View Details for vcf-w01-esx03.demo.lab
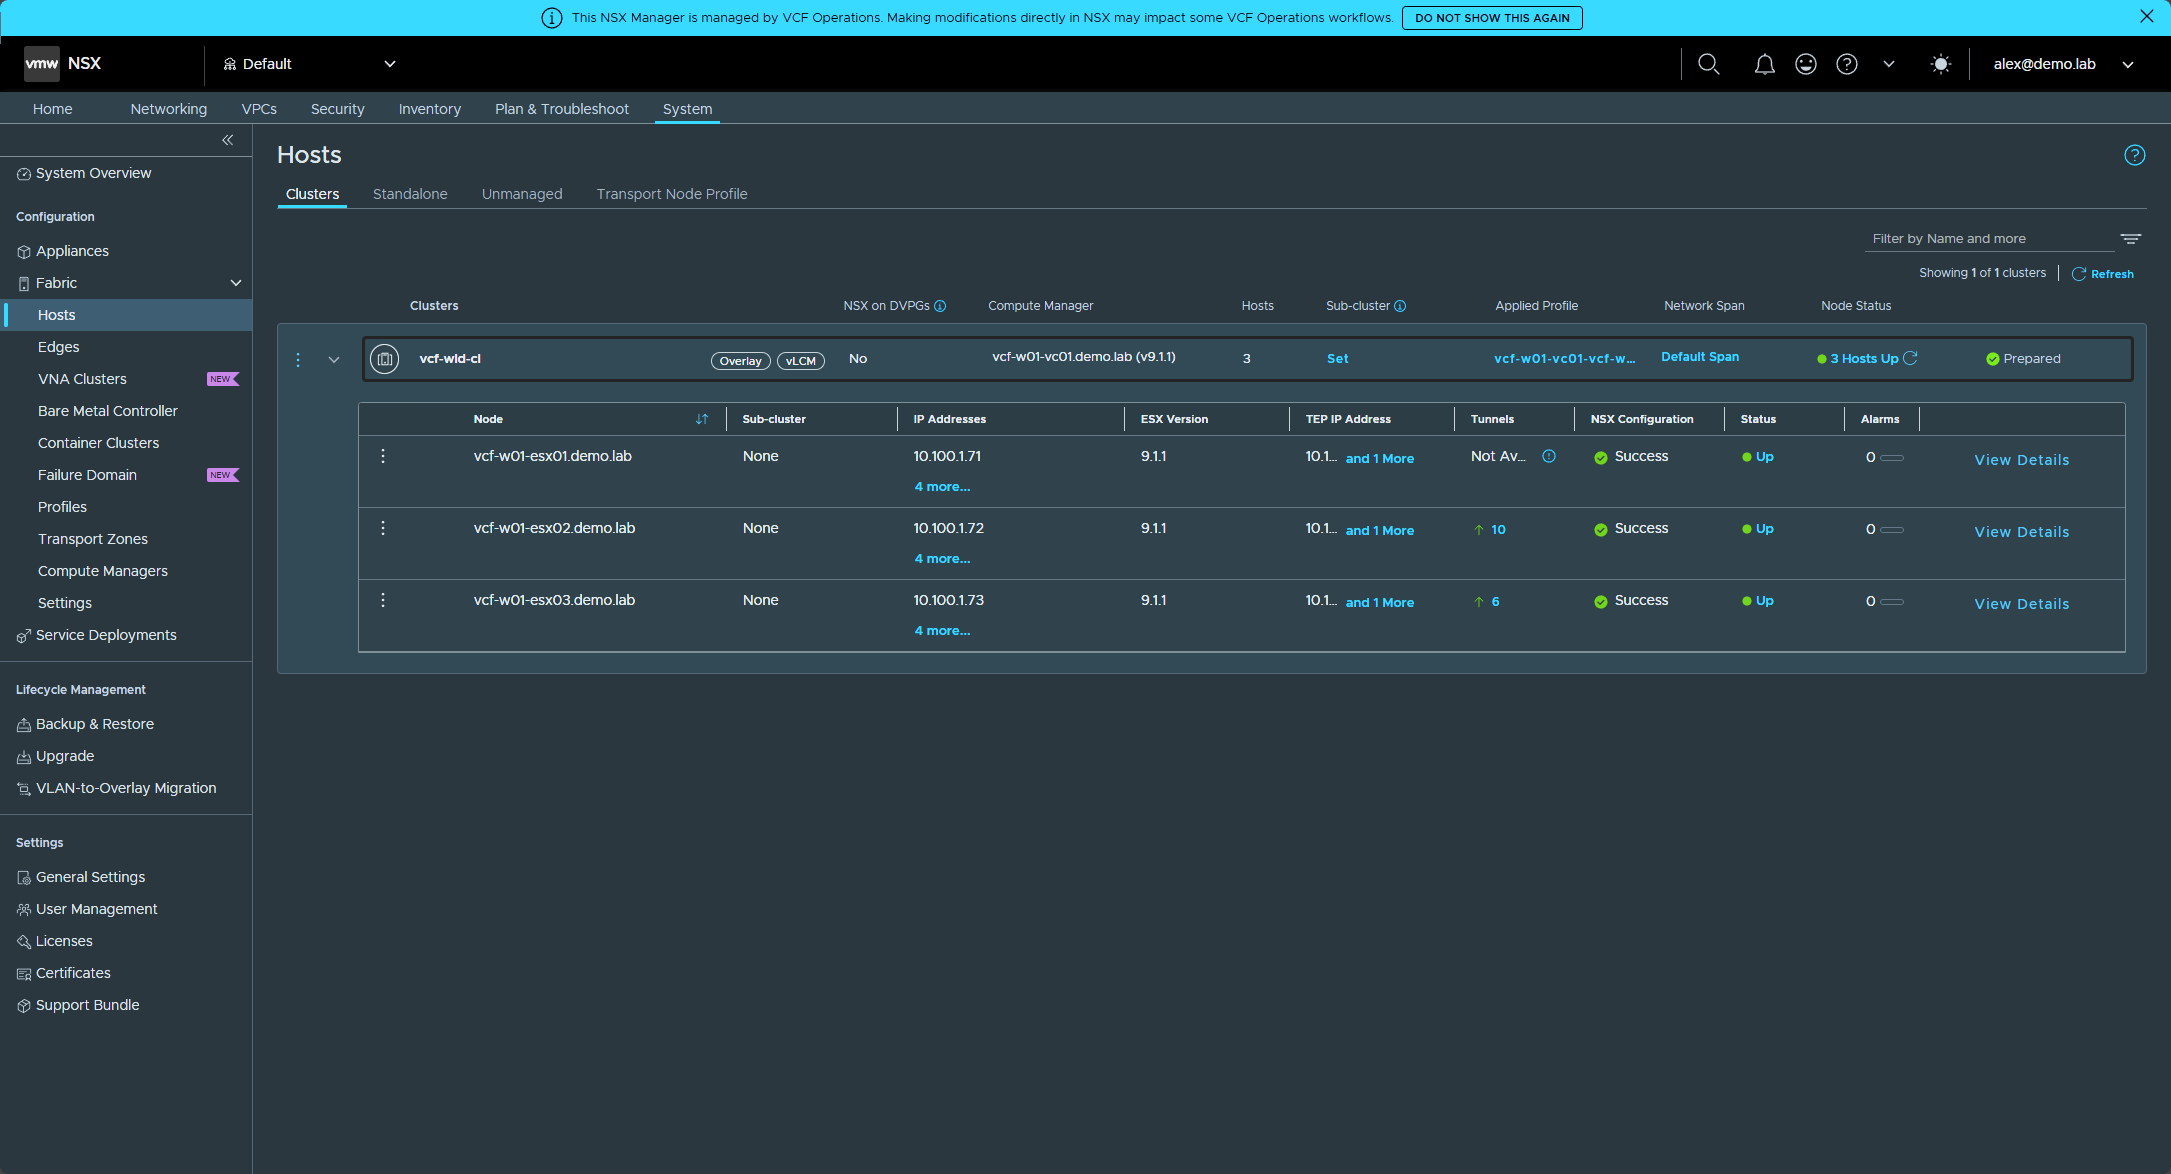The width and height of the screenshot is (2171, 1174). [2022, 604]
